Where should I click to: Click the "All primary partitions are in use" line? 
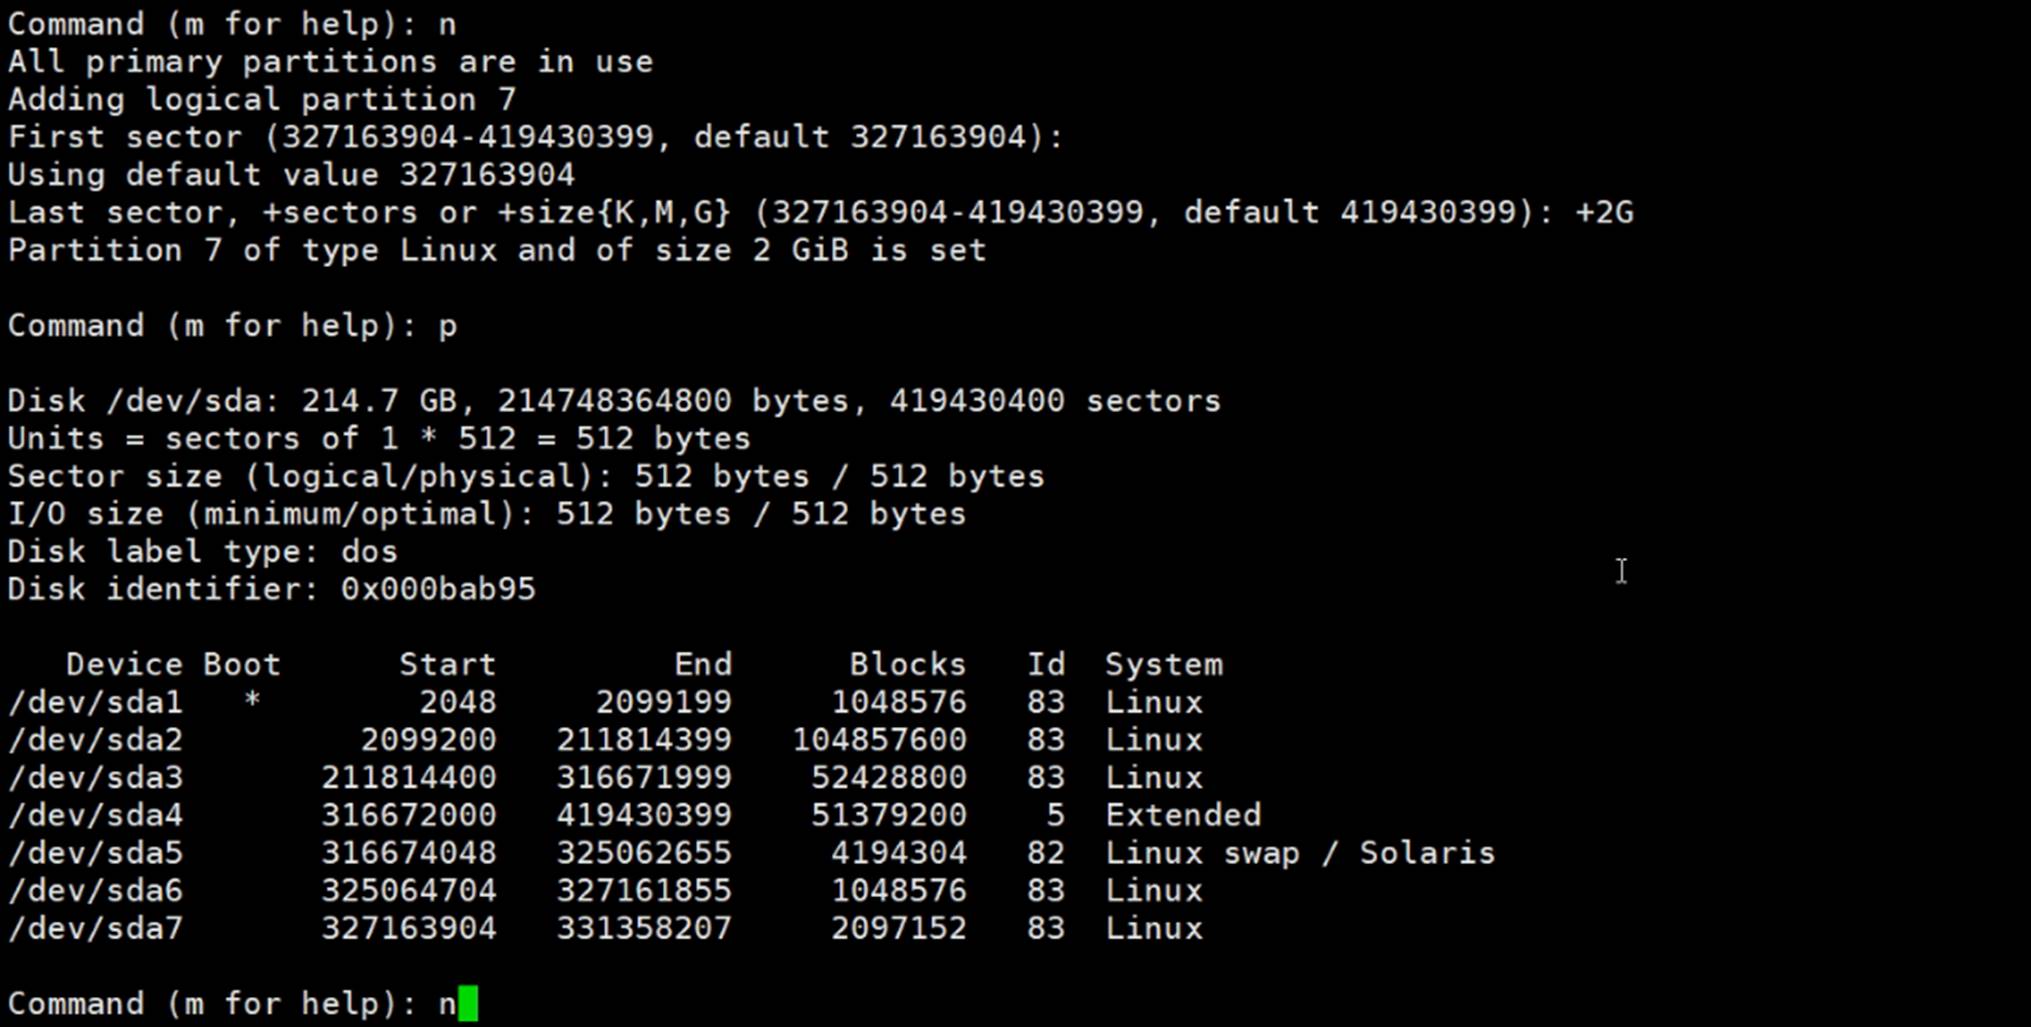pos(330,62)
